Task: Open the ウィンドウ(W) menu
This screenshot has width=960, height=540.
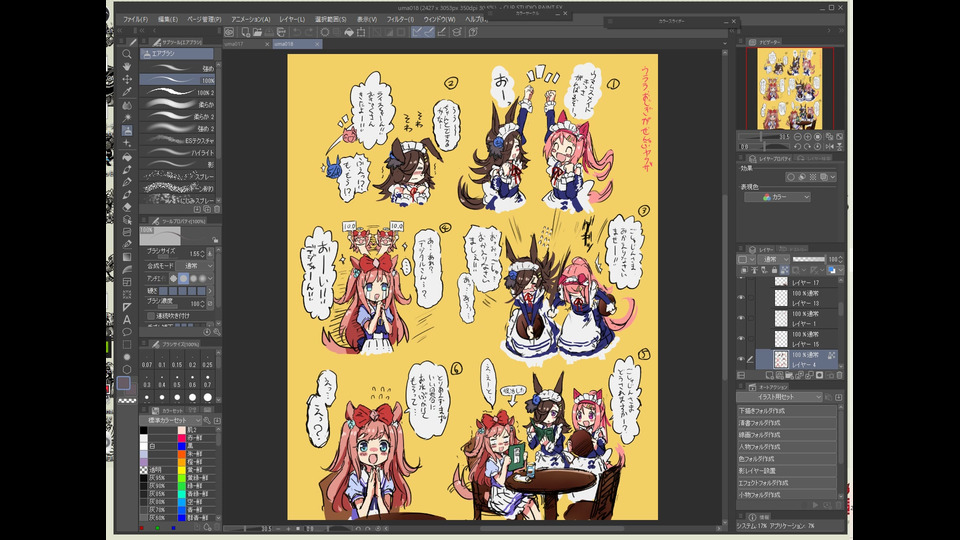Action: [x=439, y=20]
